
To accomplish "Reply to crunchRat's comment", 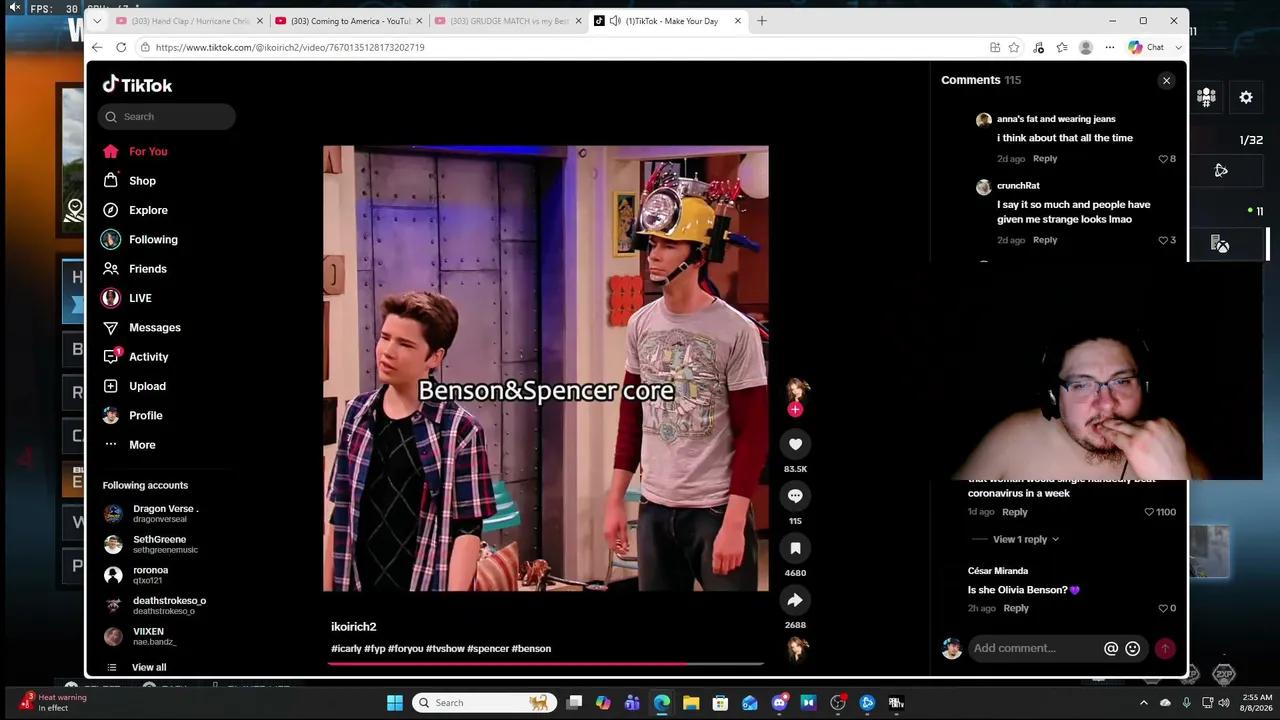I will tap(1045, 240).
